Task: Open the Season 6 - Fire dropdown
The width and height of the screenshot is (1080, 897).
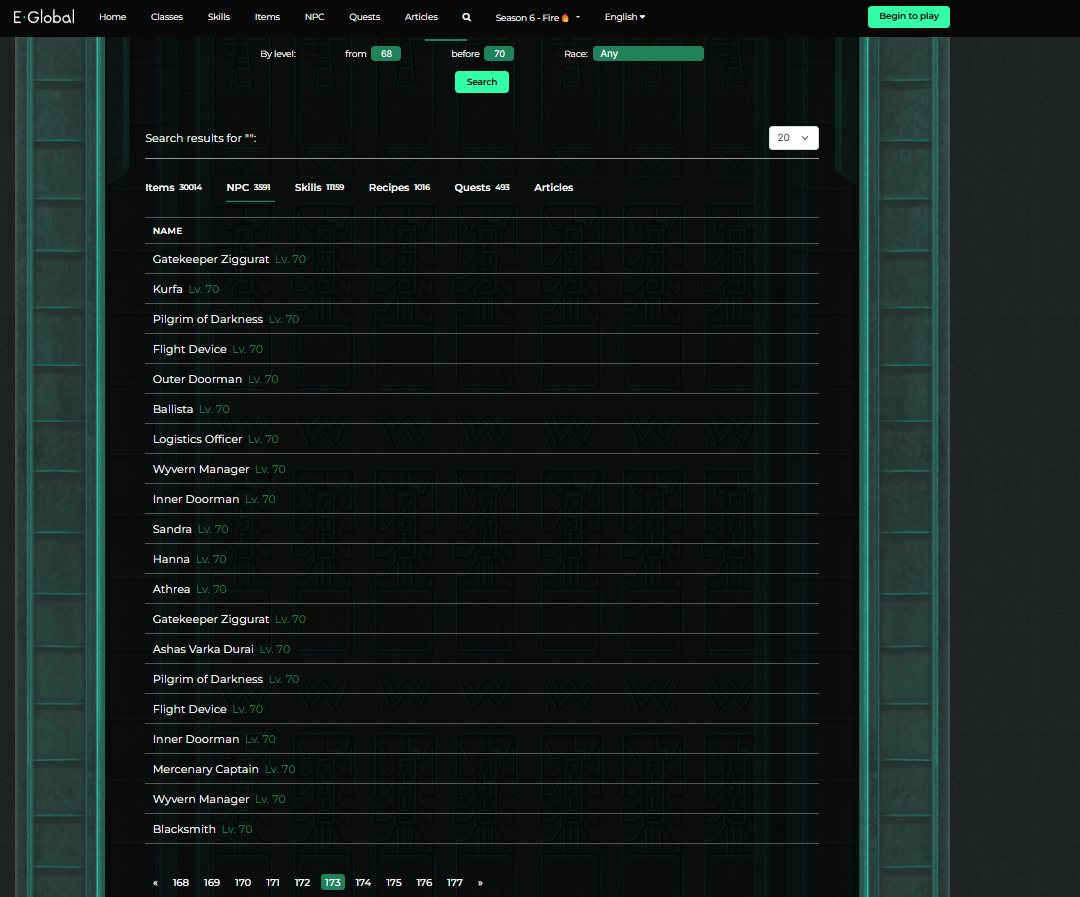Action: [537, 17]
